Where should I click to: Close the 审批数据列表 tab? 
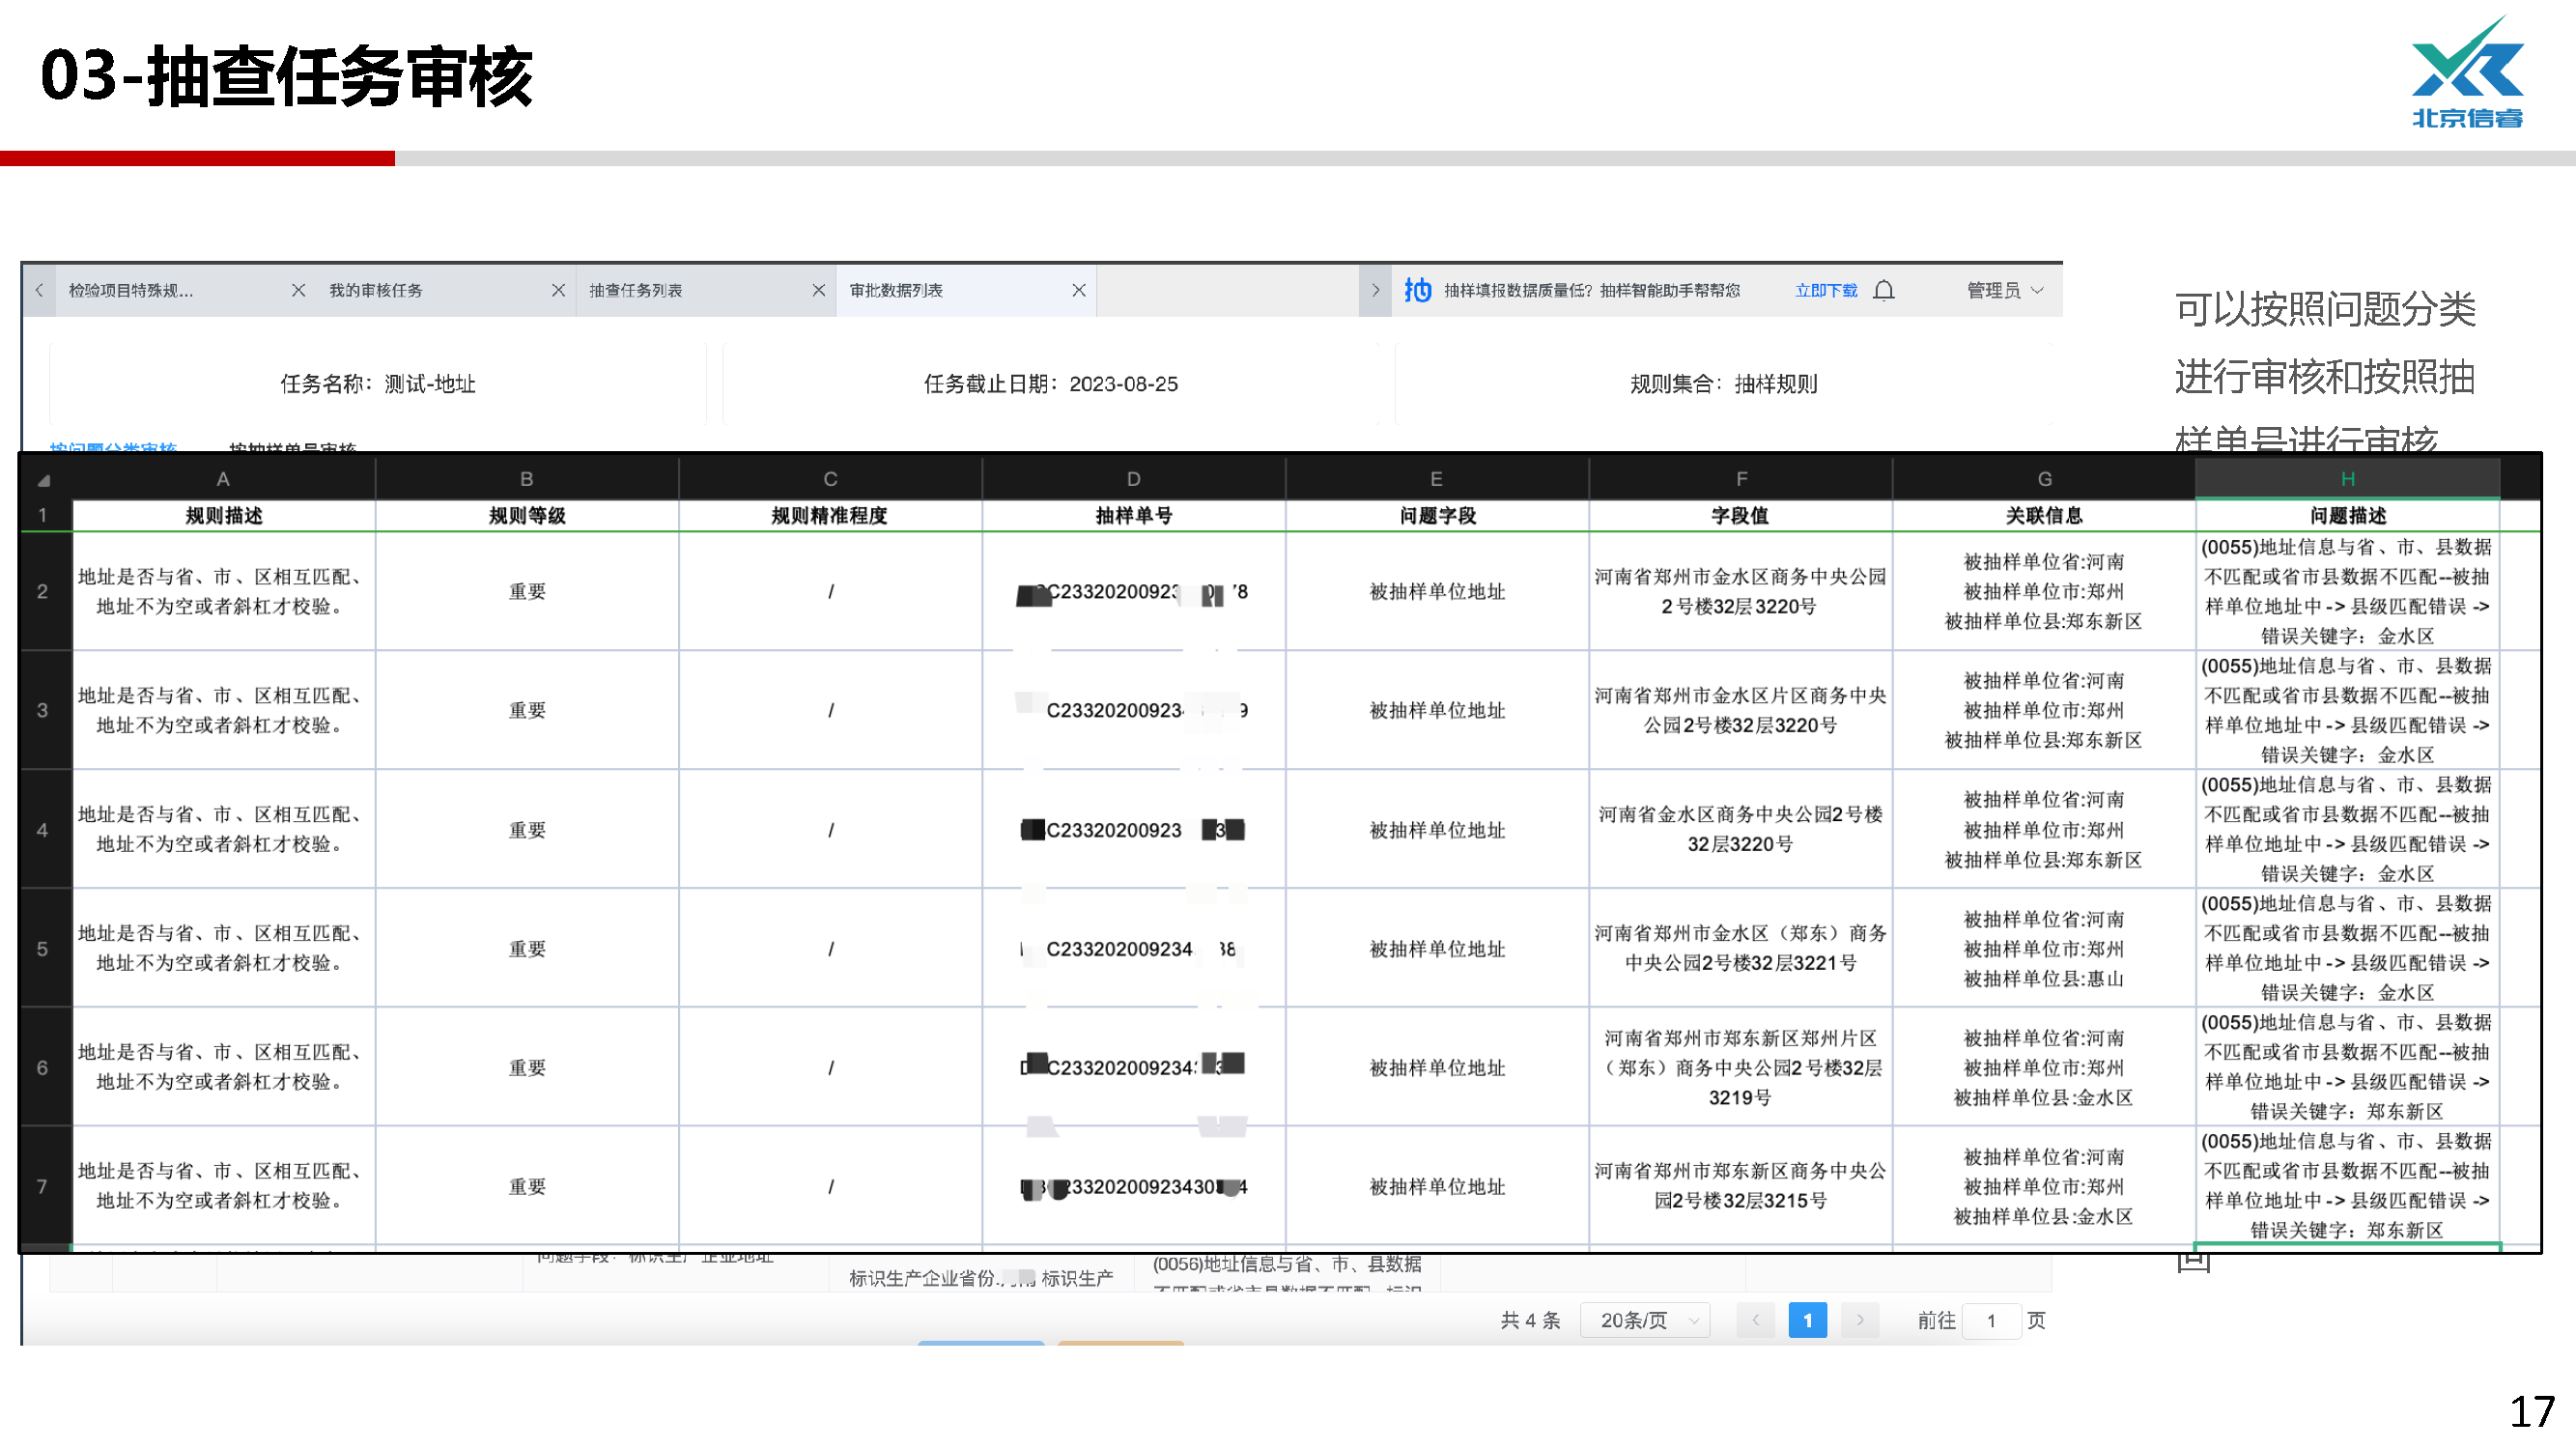pos(1078,290)
